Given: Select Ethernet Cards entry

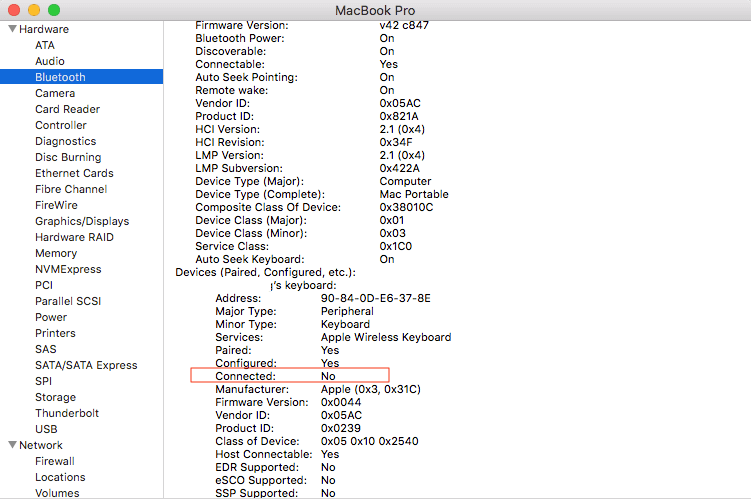Looking at the screenshot, I should coord(74,173).
